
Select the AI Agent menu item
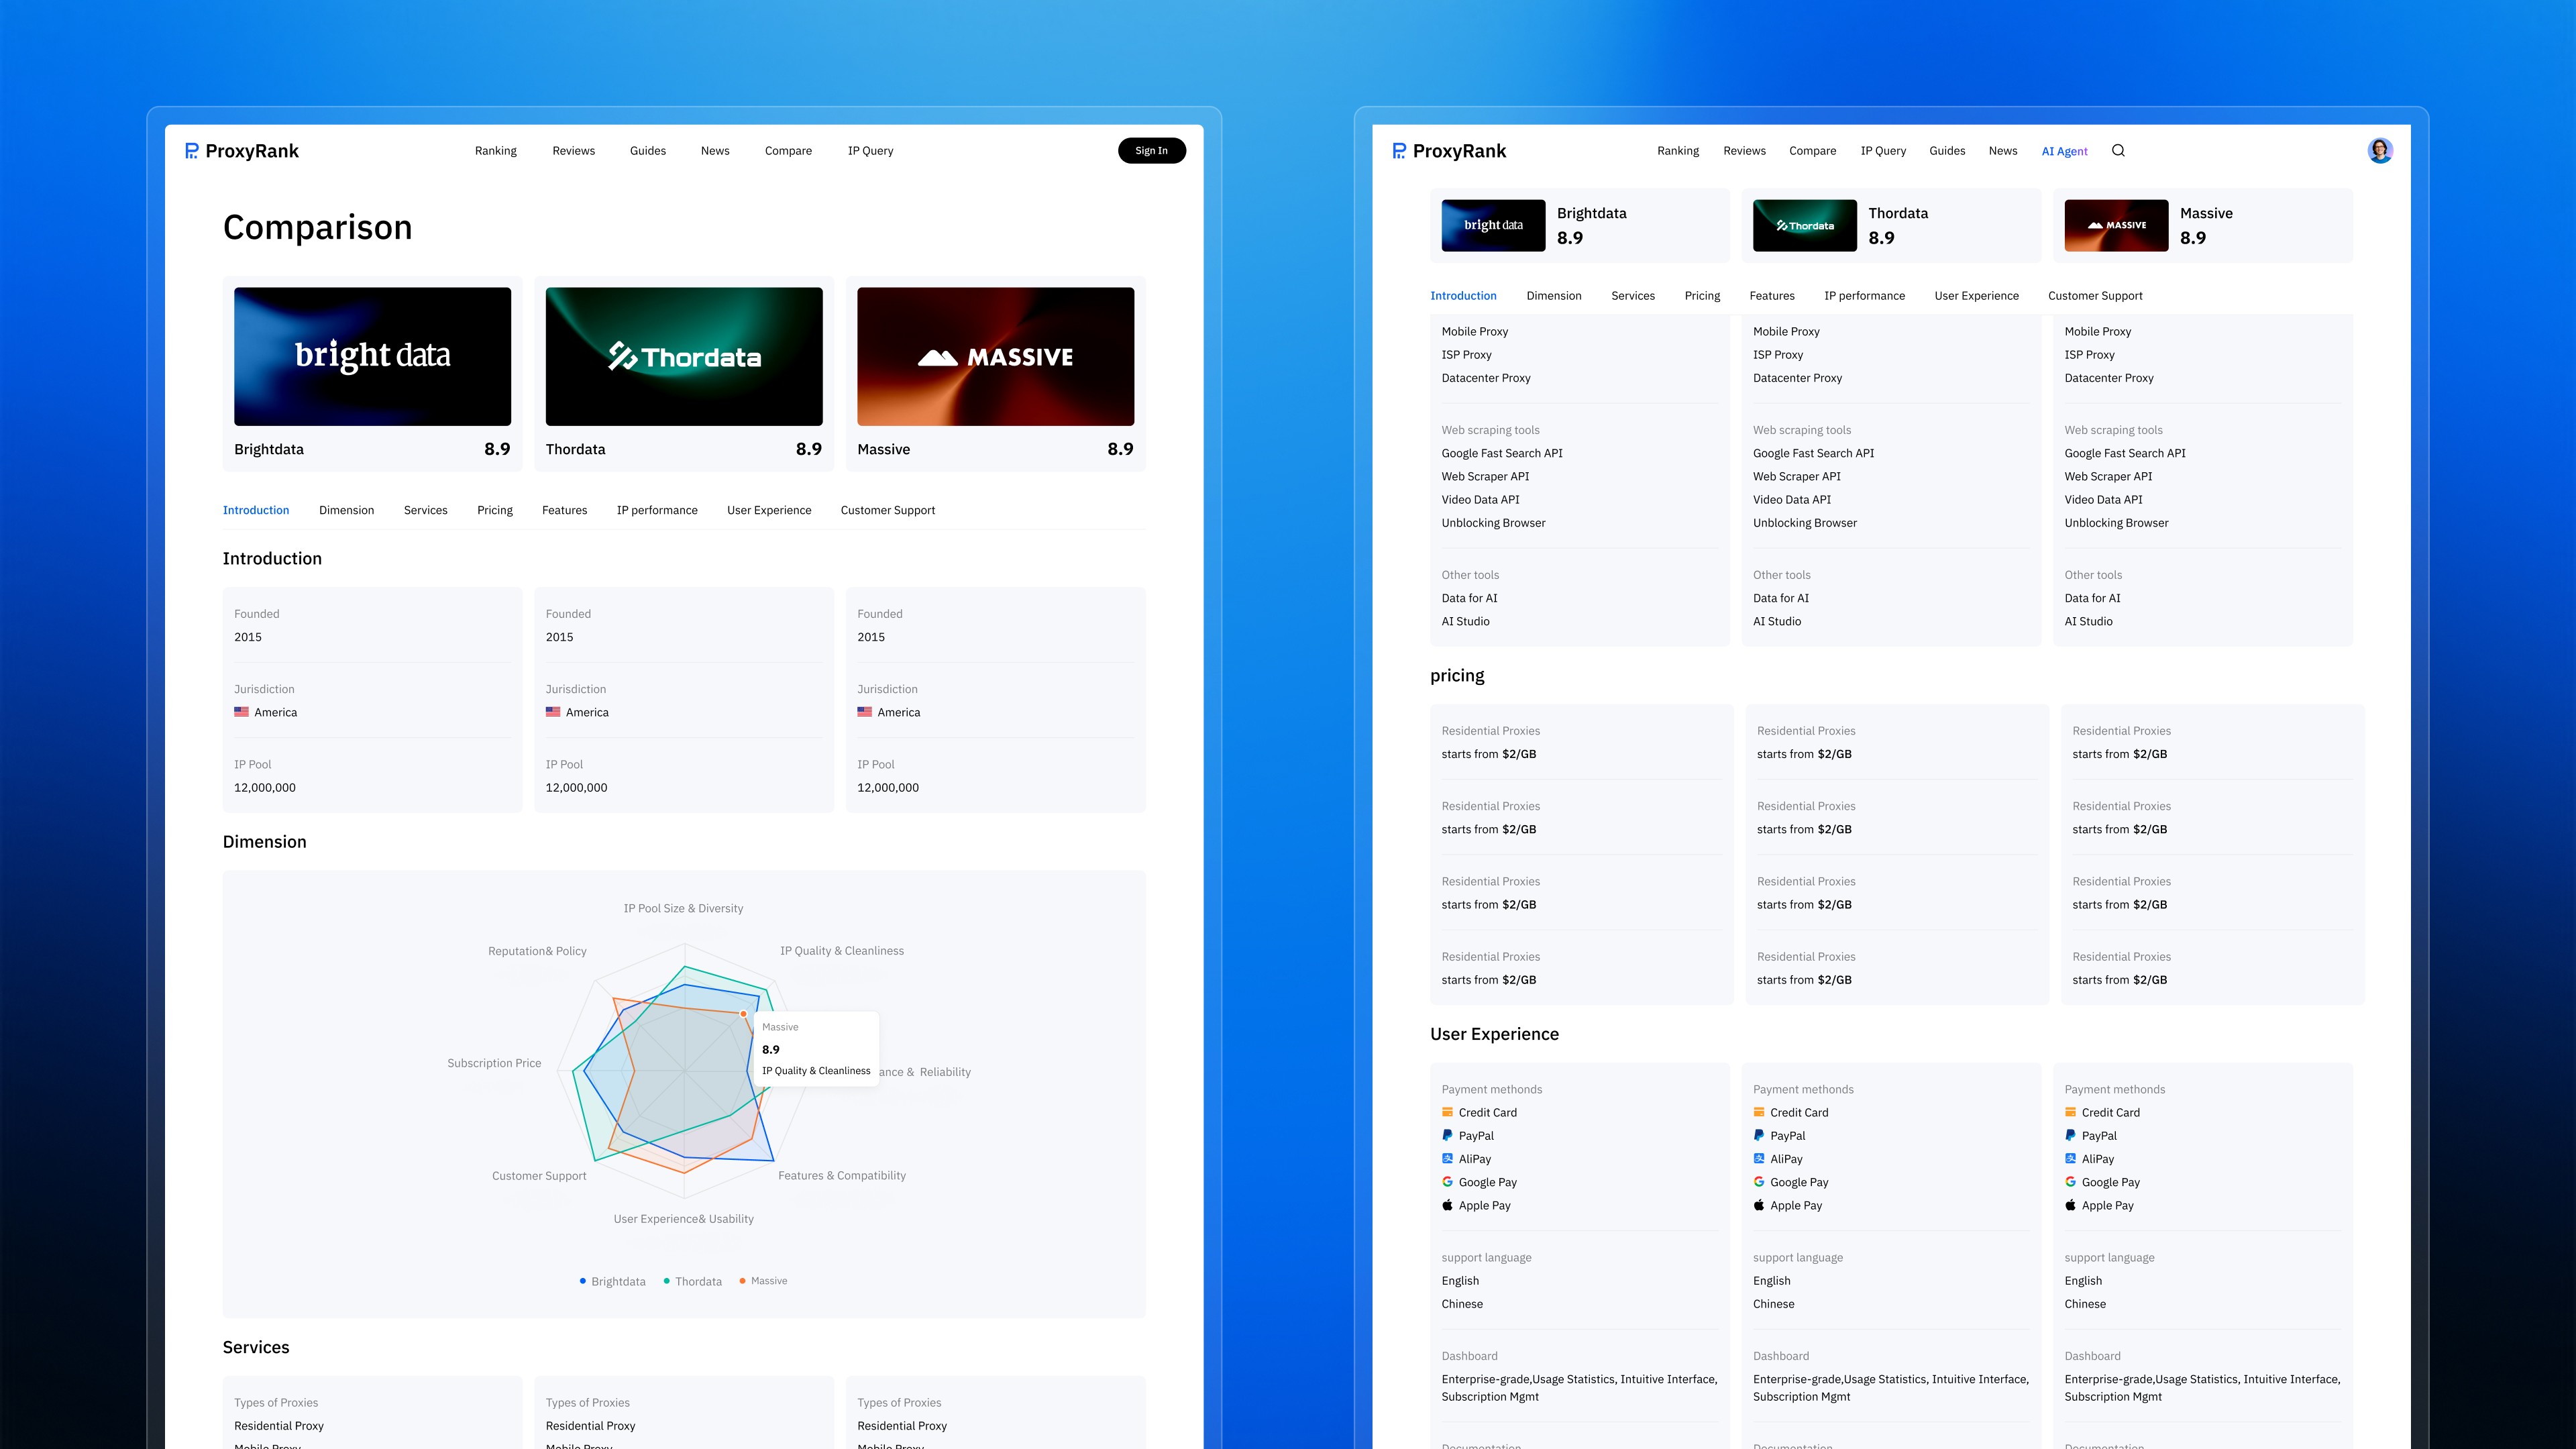coord(2064,151)
